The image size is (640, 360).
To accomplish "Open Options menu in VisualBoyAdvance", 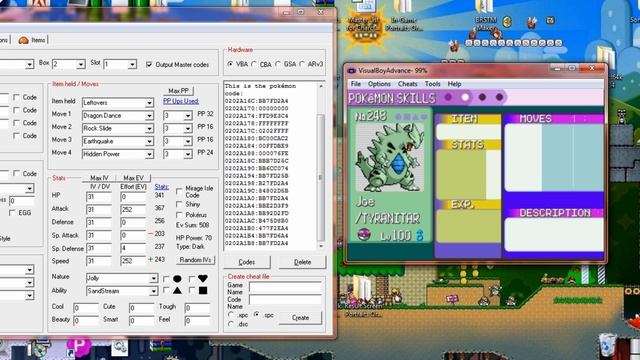I will click(x=379, y=84).
